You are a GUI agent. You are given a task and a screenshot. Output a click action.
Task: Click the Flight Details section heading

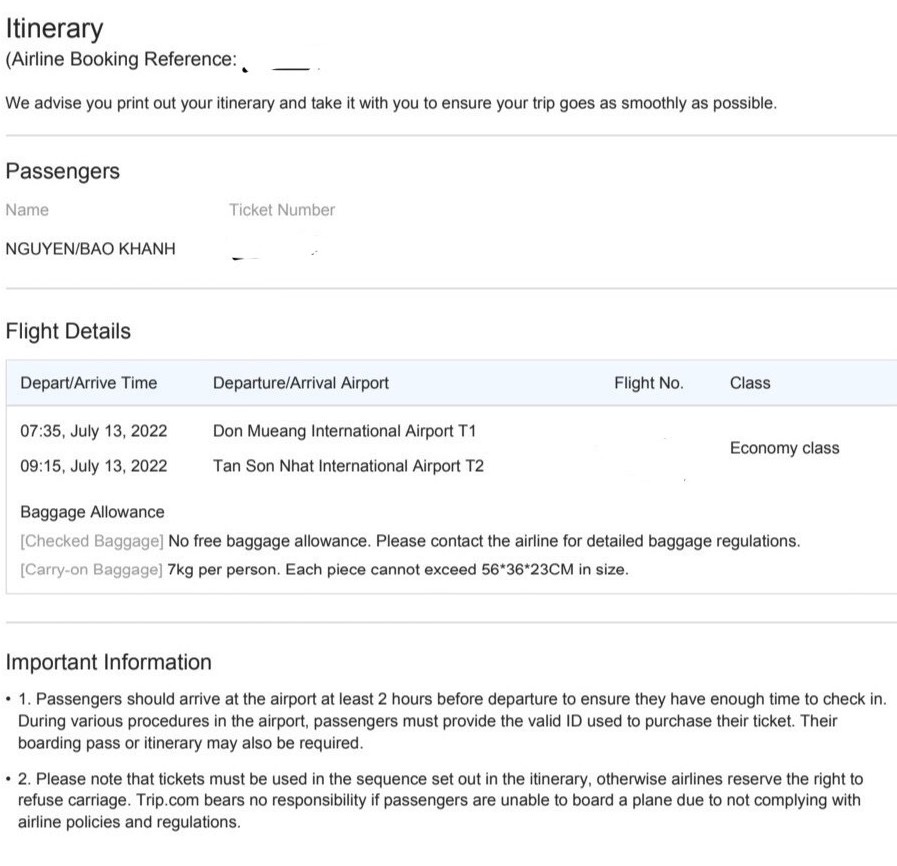pos(68,331)
